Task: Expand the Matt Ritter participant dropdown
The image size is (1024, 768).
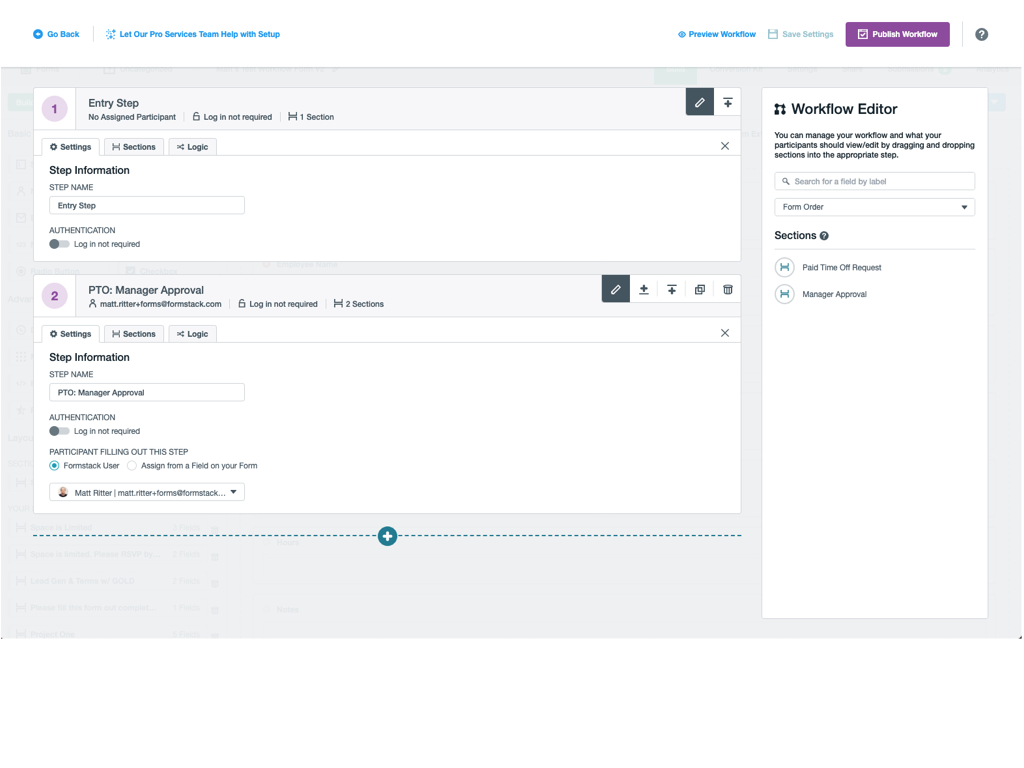Action: 234,491
